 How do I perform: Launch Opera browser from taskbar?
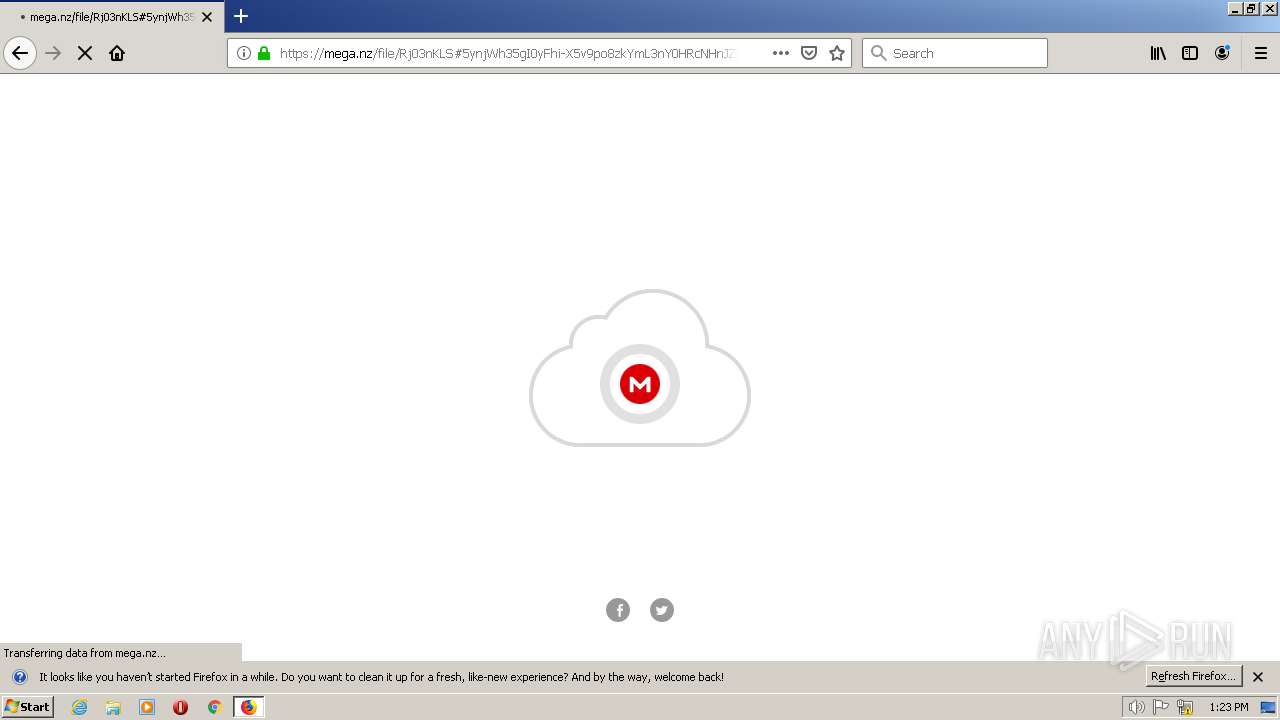click(180, 707)
